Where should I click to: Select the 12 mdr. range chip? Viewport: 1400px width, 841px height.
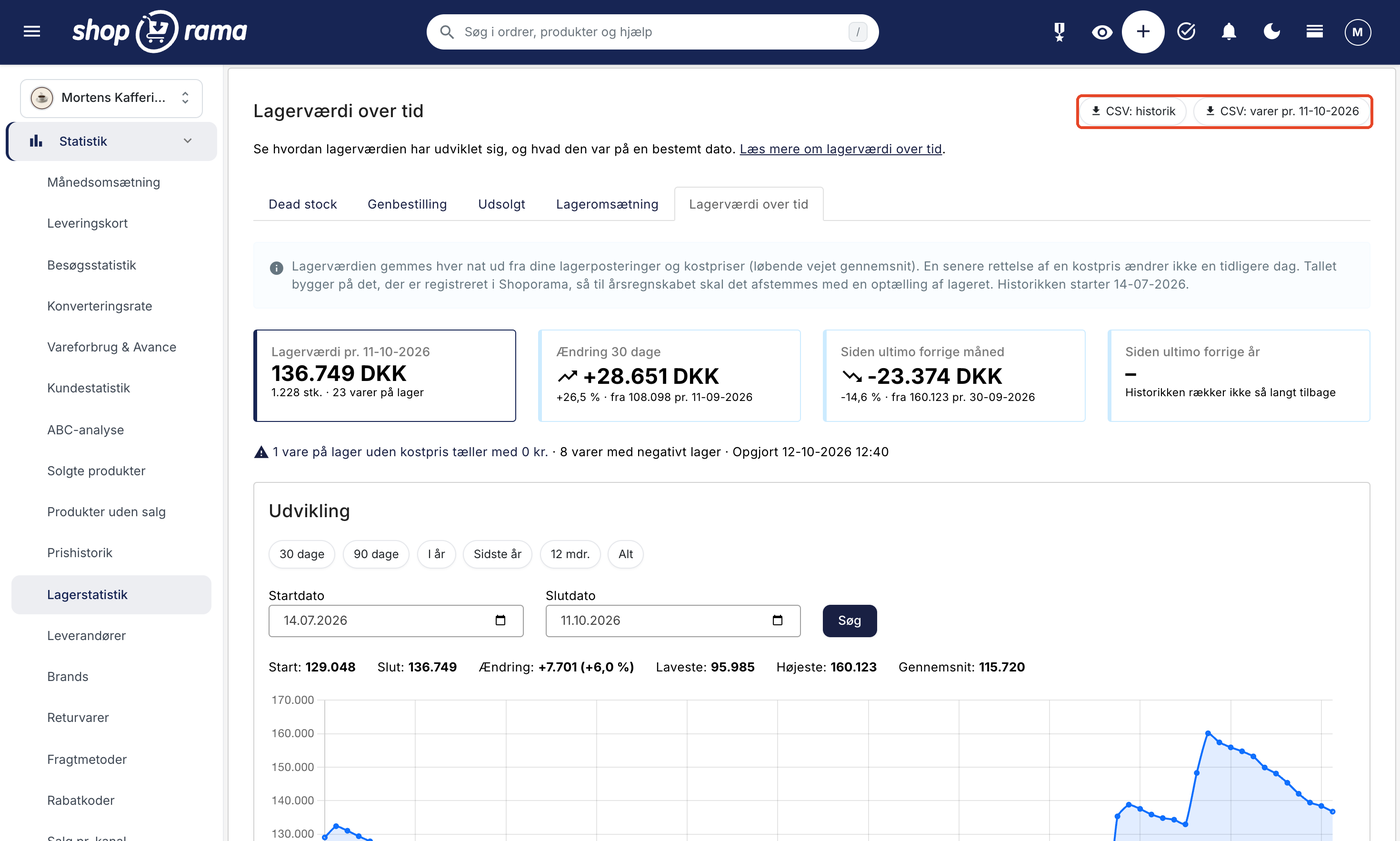tap(570, 554)
